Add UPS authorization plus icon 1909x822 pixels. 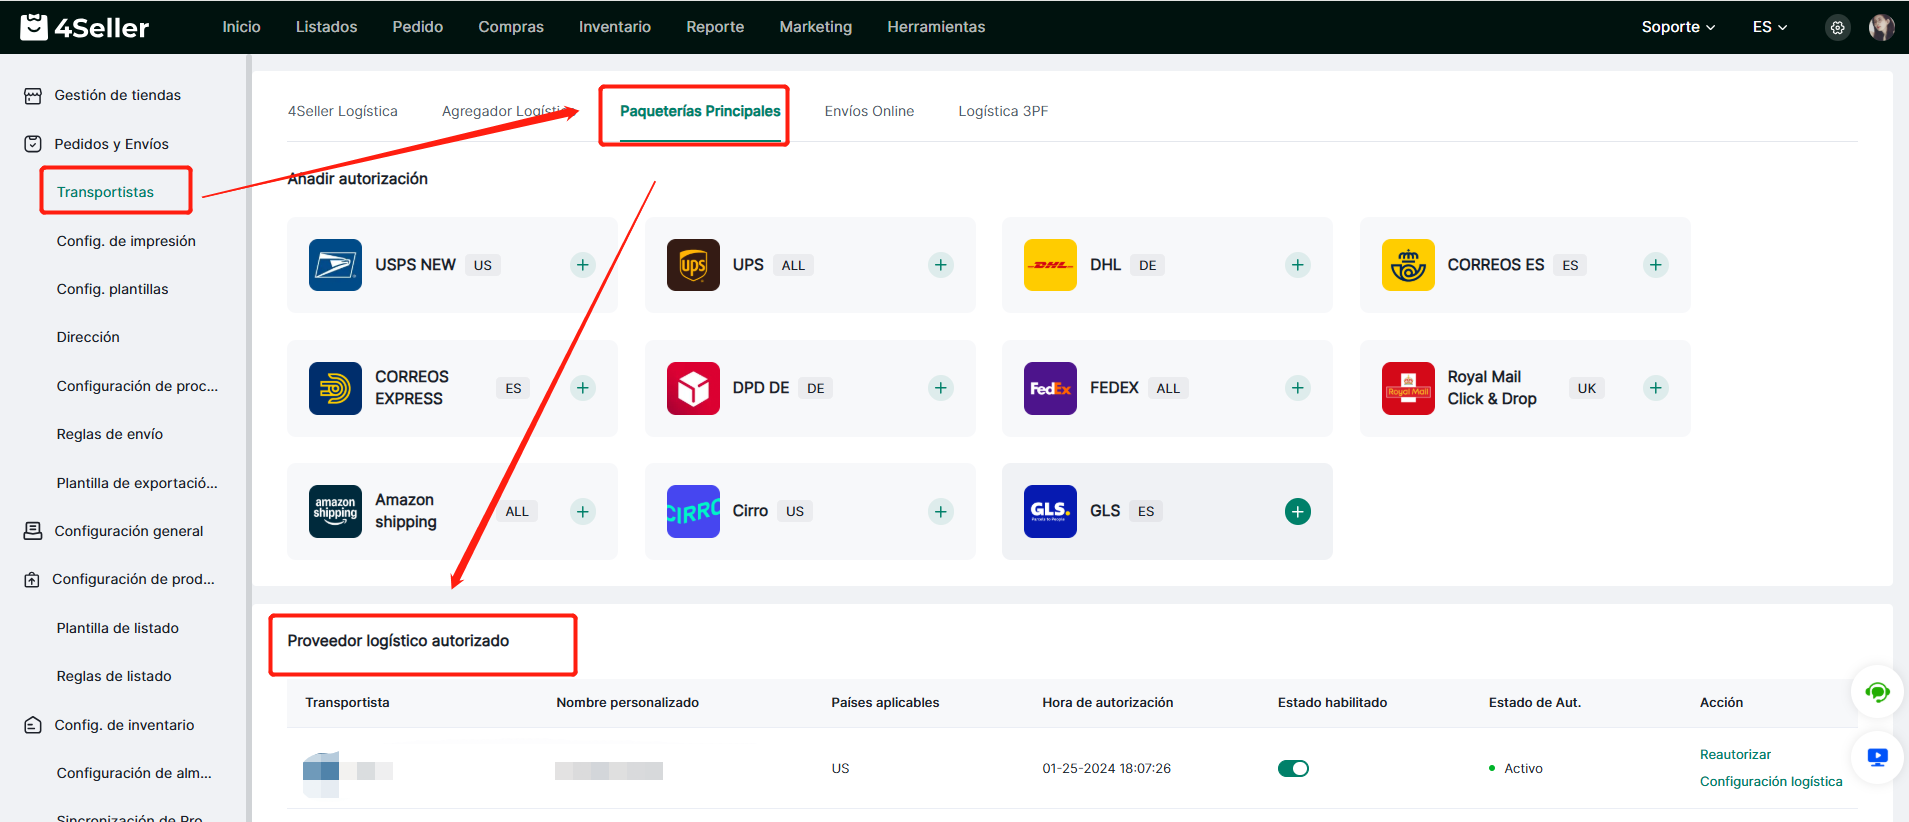point(940,265)
